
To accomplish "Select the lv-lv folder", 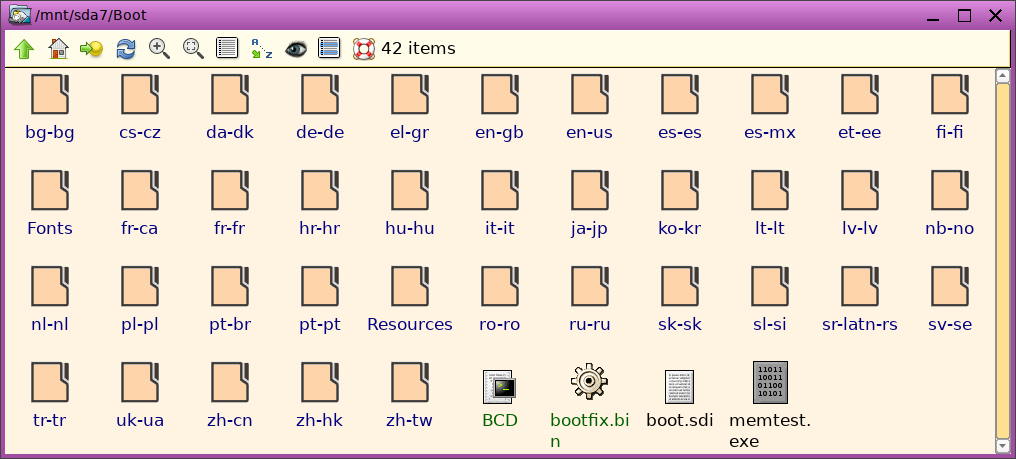I will (x=860, y=204).
